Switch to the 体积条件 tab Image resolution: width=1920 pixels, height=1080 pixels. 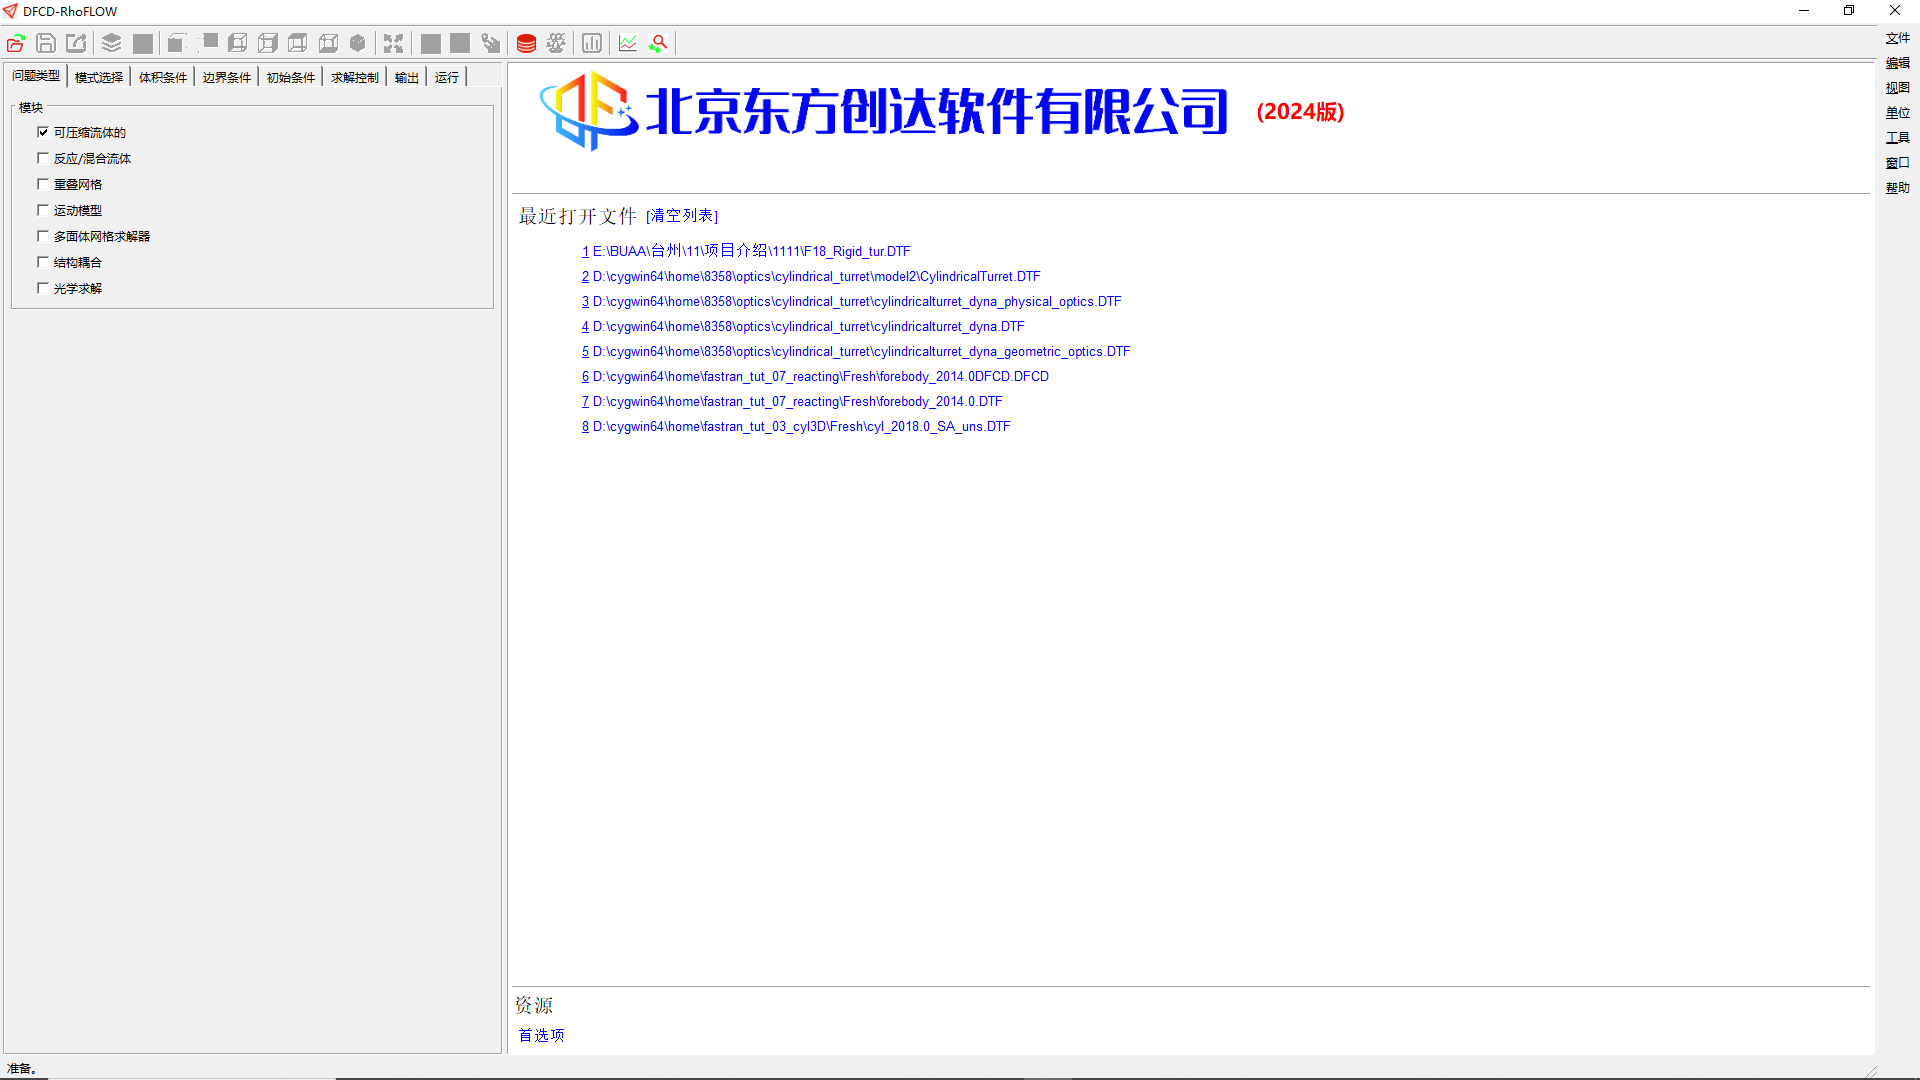(x=163, y=77)
